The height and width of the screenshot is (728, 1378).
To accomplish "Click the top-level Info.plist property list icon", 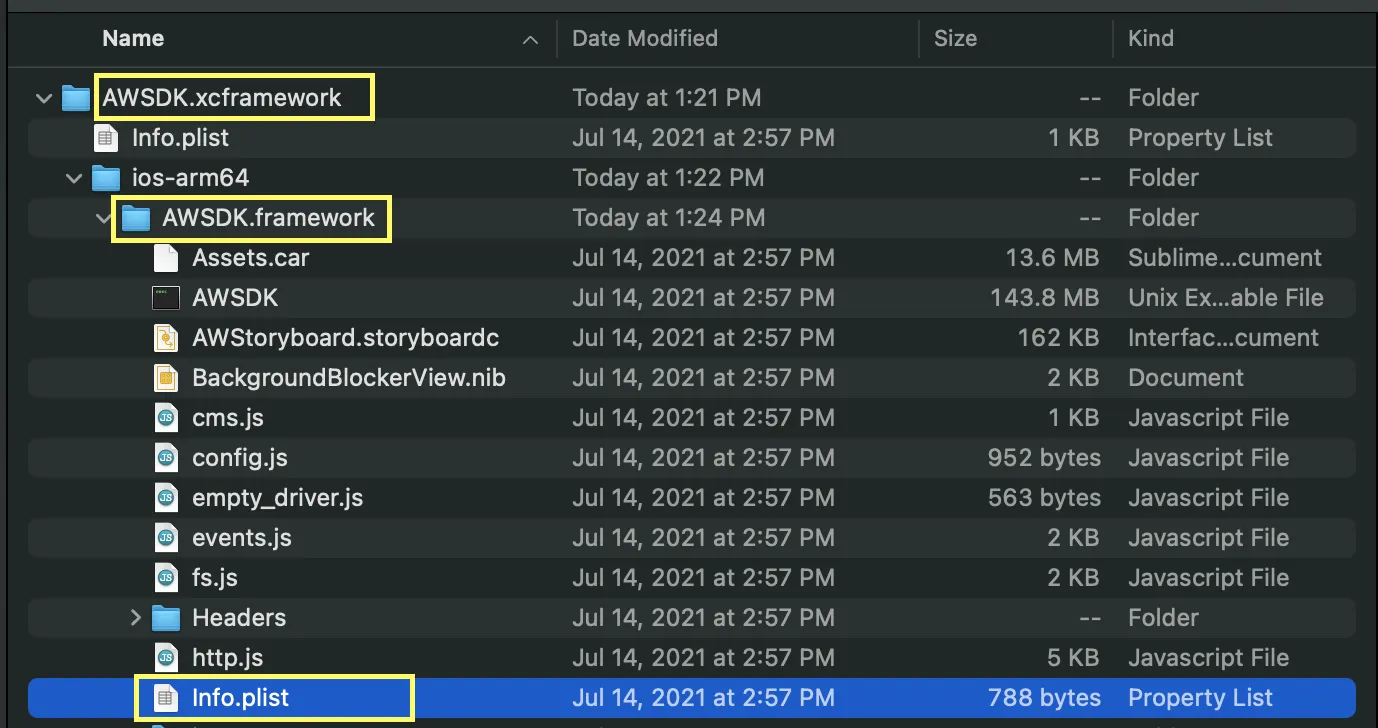I will (106, 138).
